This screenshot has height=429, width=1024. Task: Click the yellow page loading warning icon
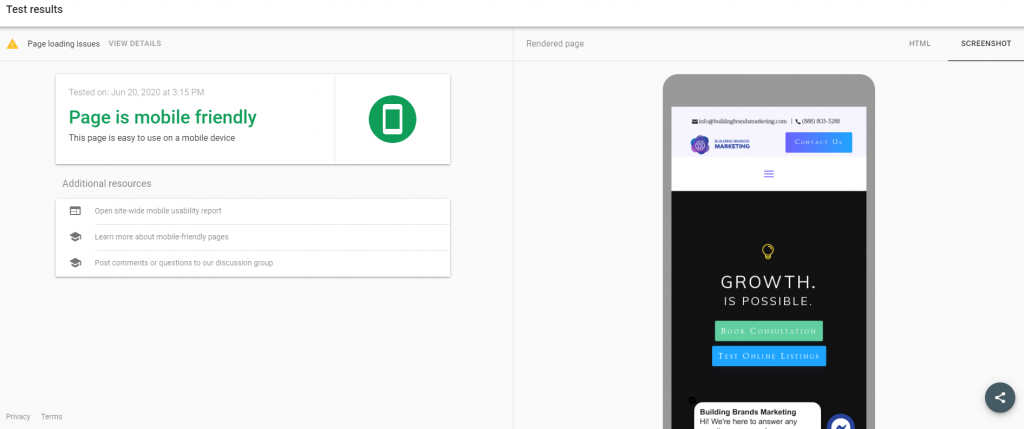[x=12, y=44]
